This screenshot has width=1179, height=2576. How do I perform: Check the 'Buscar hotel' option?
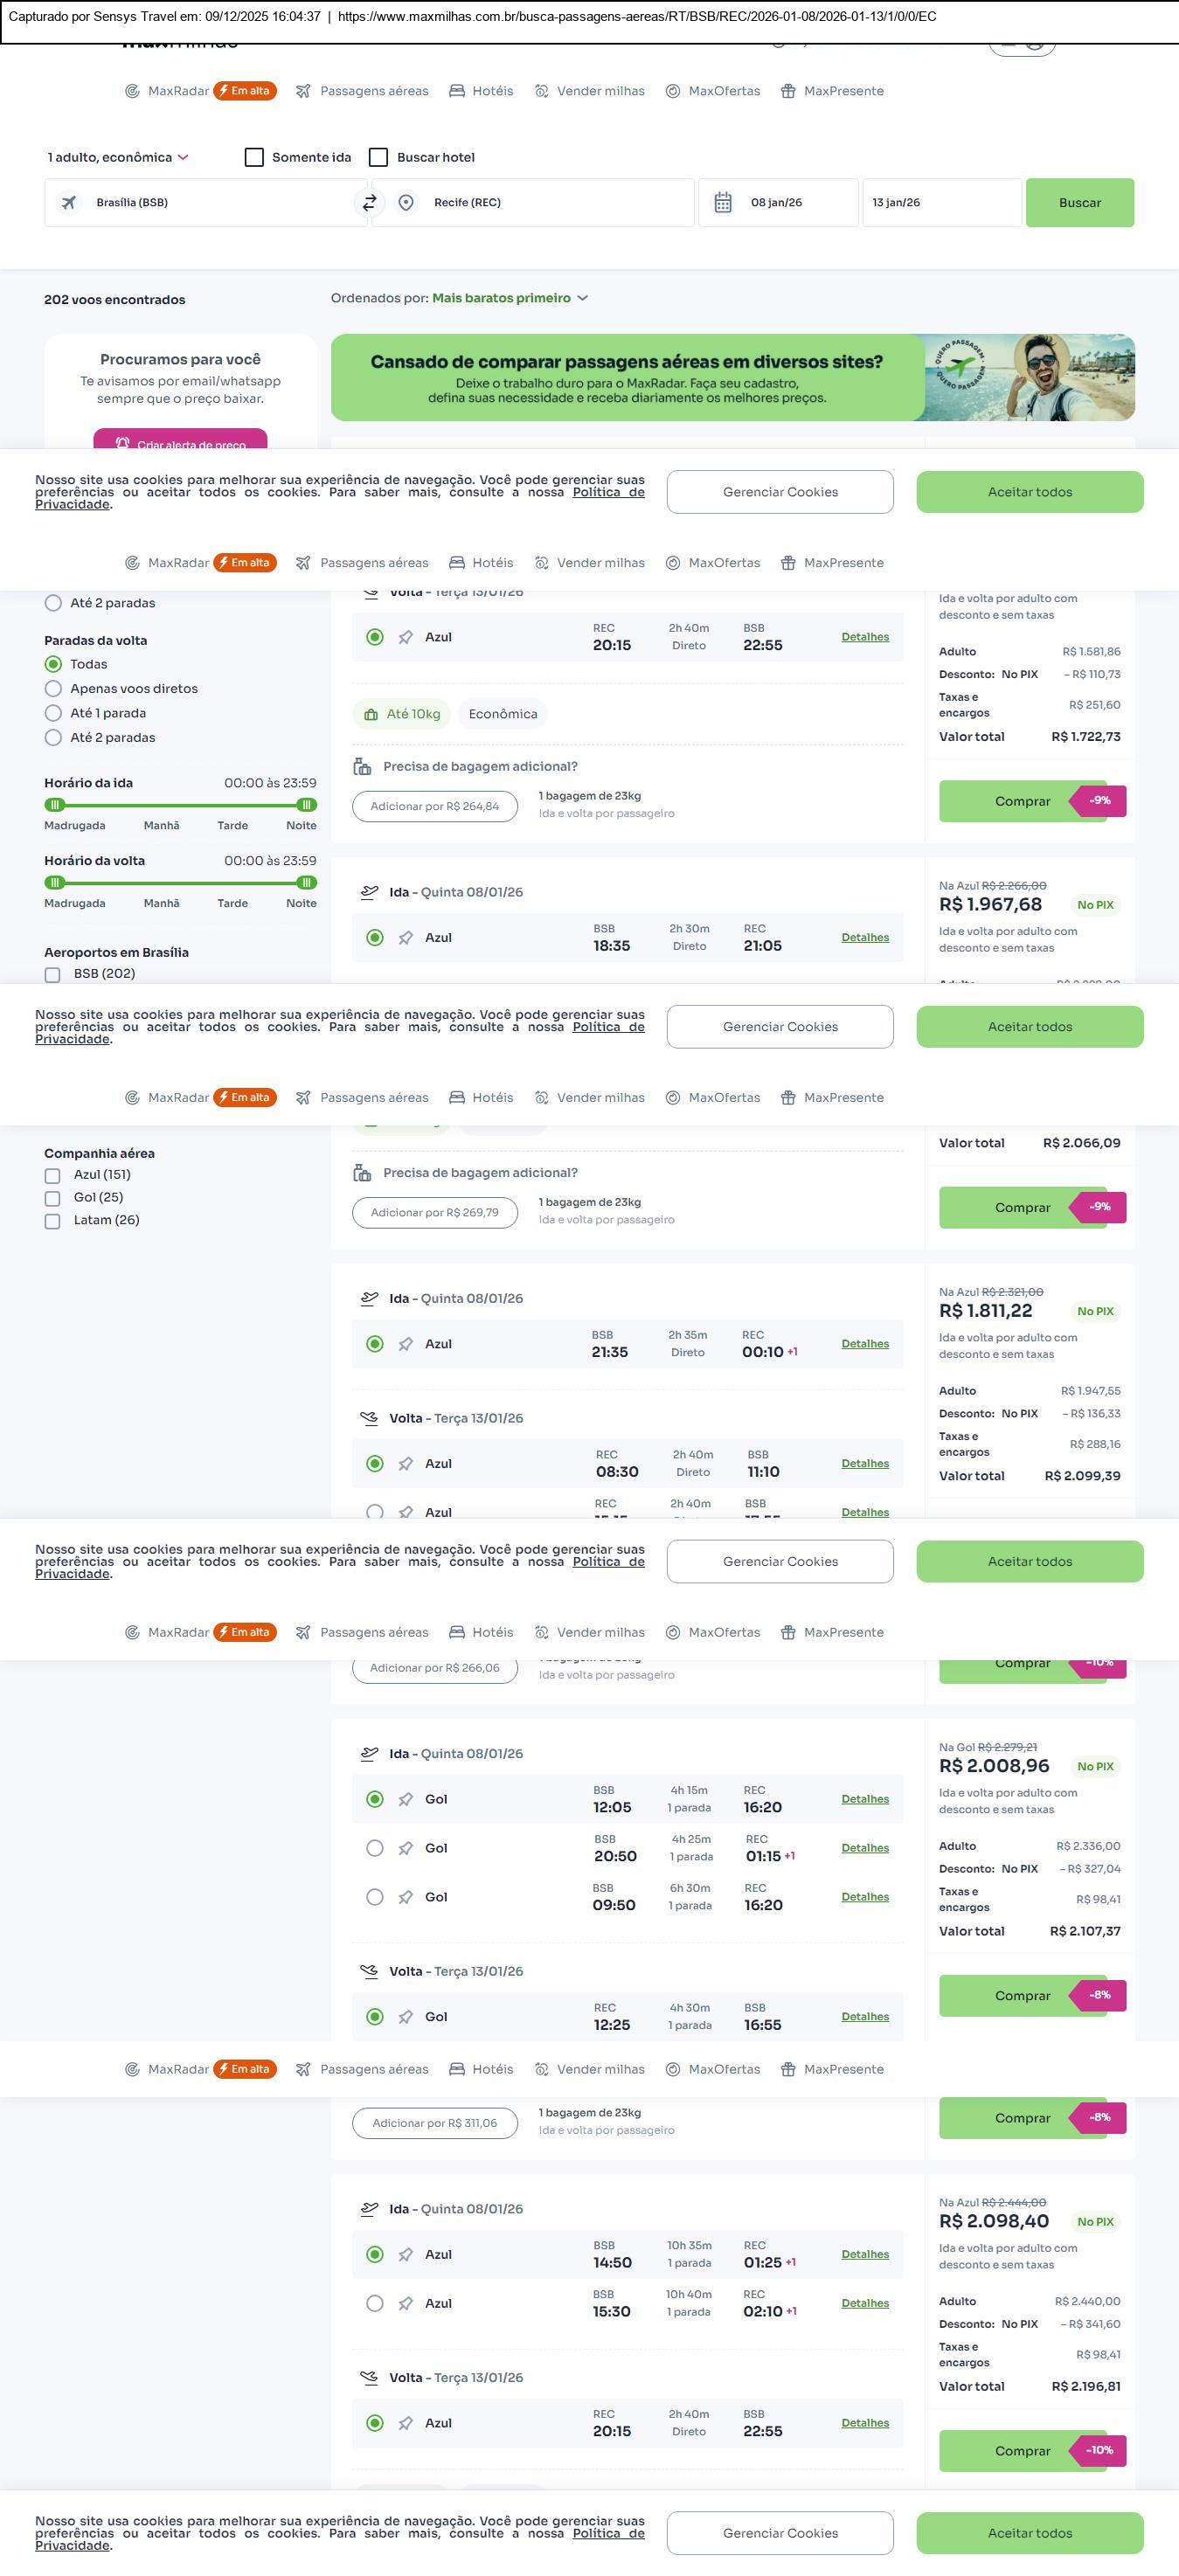pos(378,158)
